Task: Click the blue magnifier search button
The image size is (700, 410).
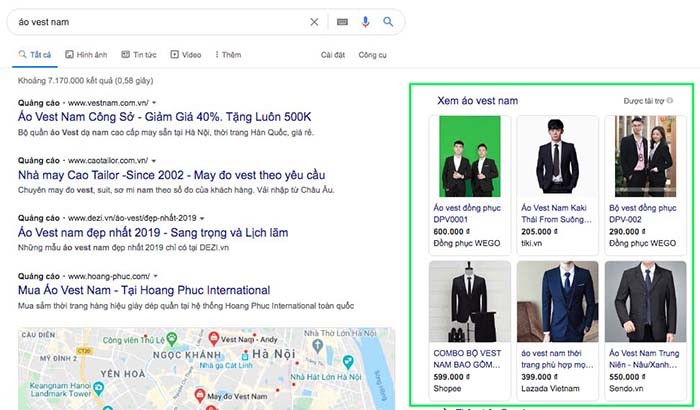Action: [388, 22]
